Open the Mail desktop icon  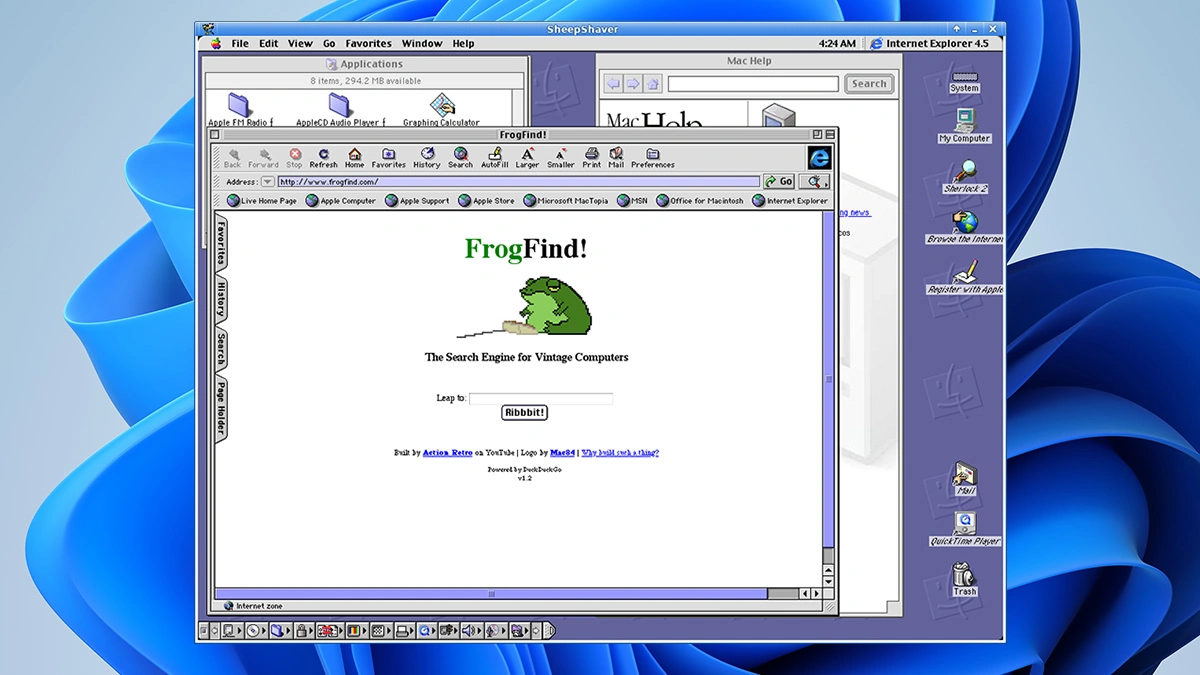coord(965,478)
